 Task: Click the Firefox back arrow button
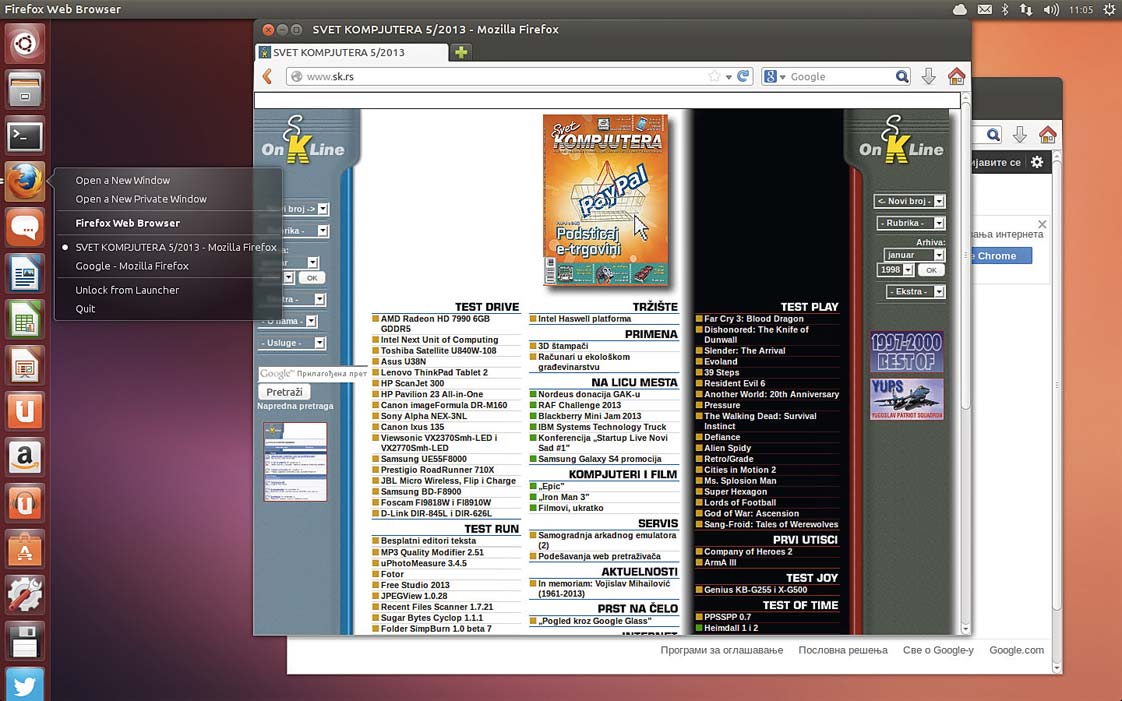[x=267, y=77]
